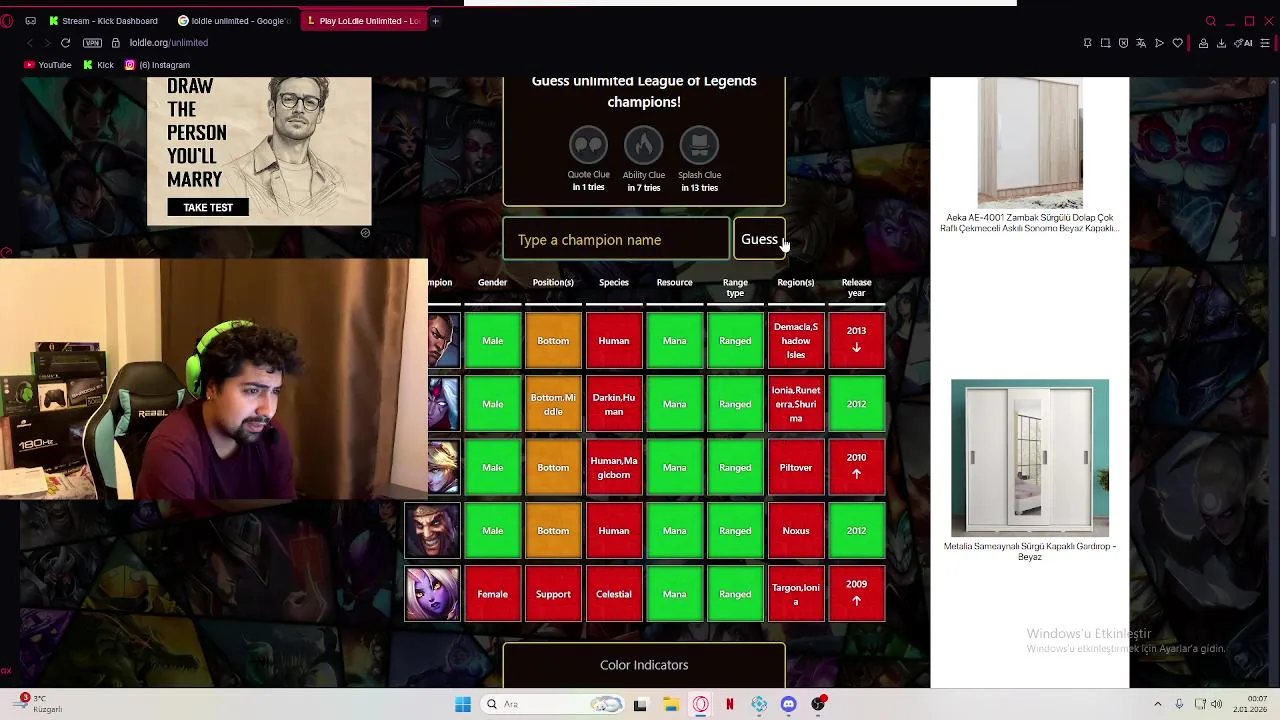Go forward to next page
The image size is (1280, 720).
coord(46,43)
